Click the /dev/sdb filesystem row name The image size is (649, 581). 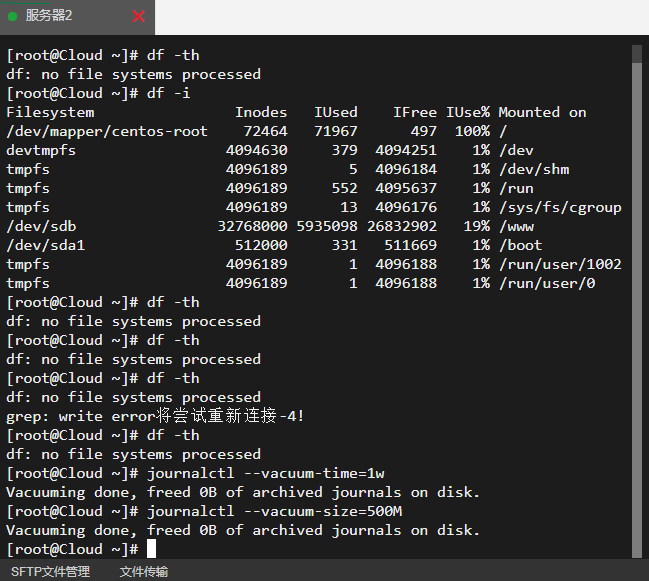(x=41, y=226)
